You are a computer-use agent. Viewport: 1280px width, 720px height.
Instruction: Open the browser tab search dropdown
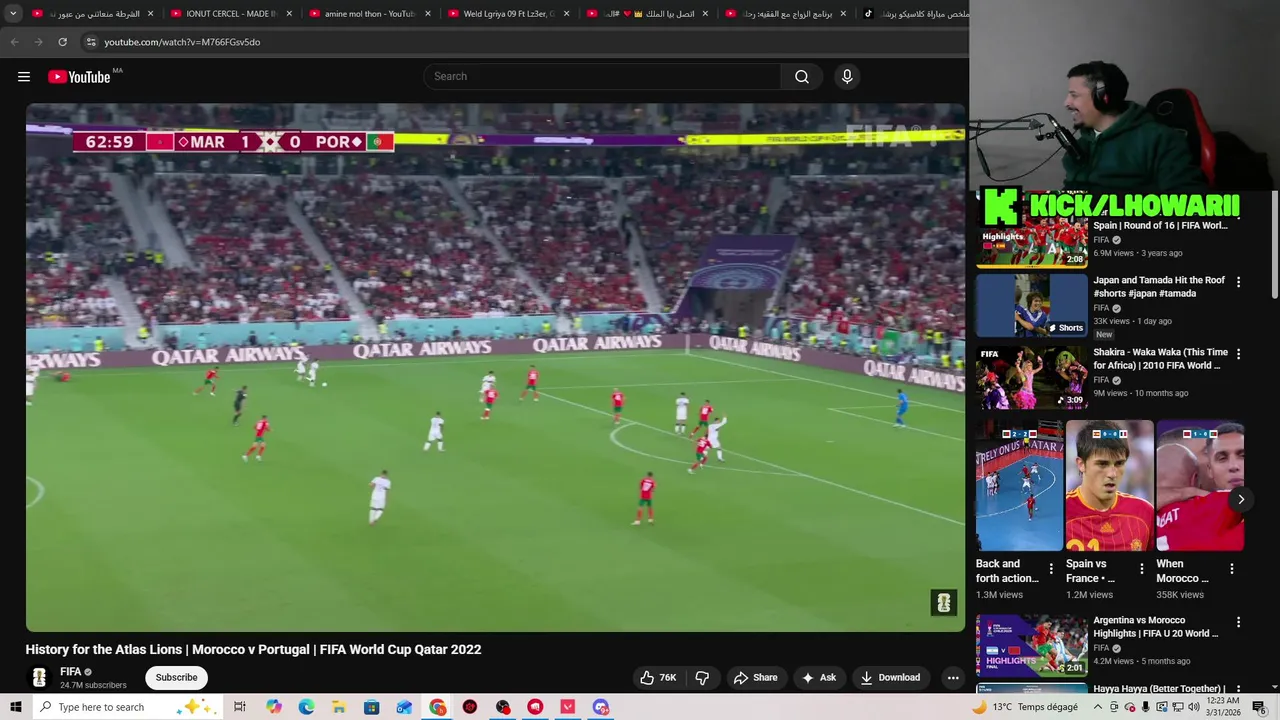tap(13, 14)
